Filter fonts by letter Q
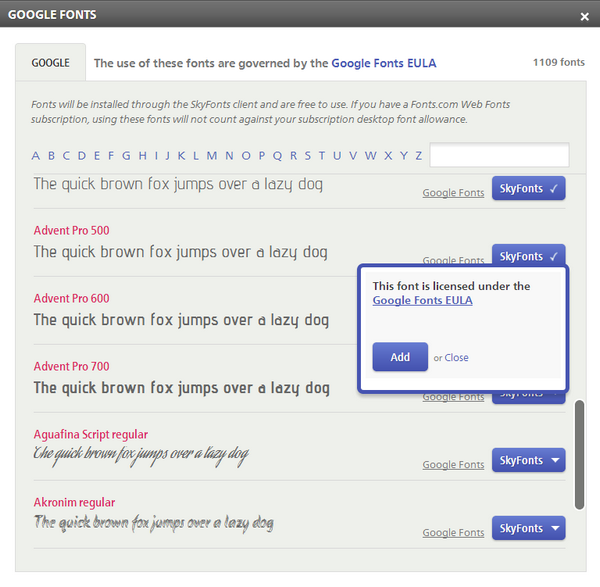This screenshot has width=600, height=587. [x=277, y=156]
